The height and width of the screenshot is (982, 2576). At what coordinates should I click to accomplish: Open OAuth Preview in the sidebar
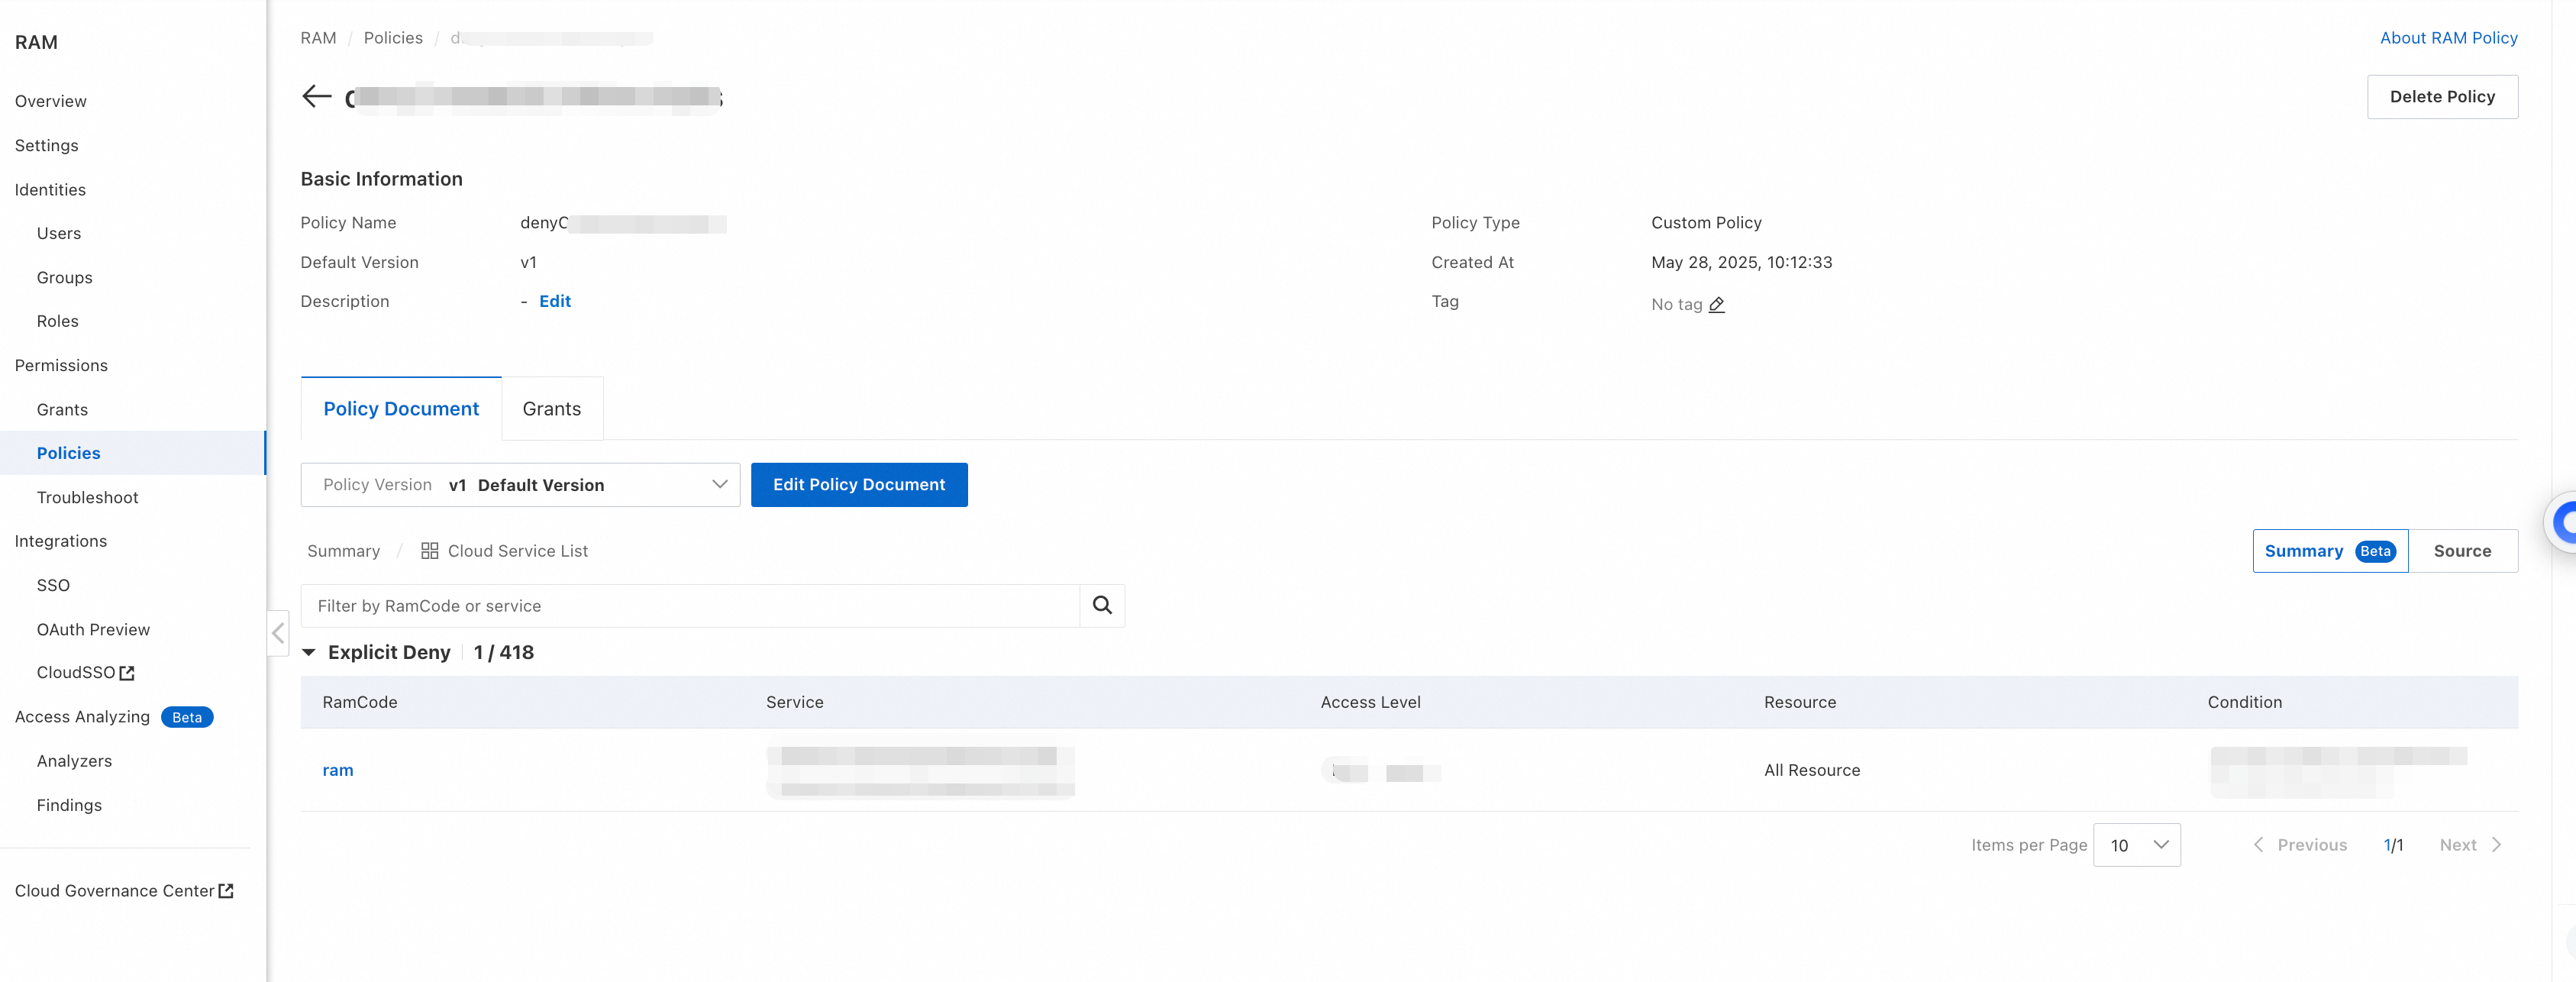93,630
